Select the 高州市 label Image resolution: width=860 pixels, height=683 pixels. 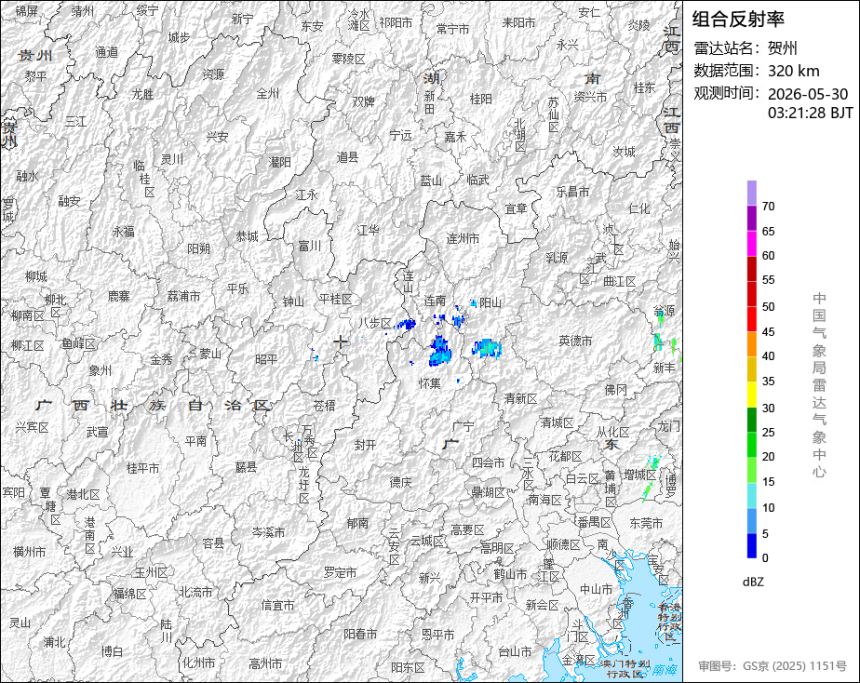pyautogui.click(x=265, y=664)
